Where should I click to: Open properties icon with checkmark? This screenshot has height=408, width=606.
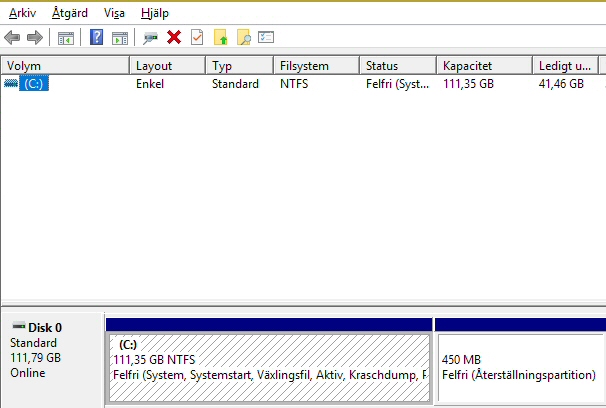click(x=197, y=37)
